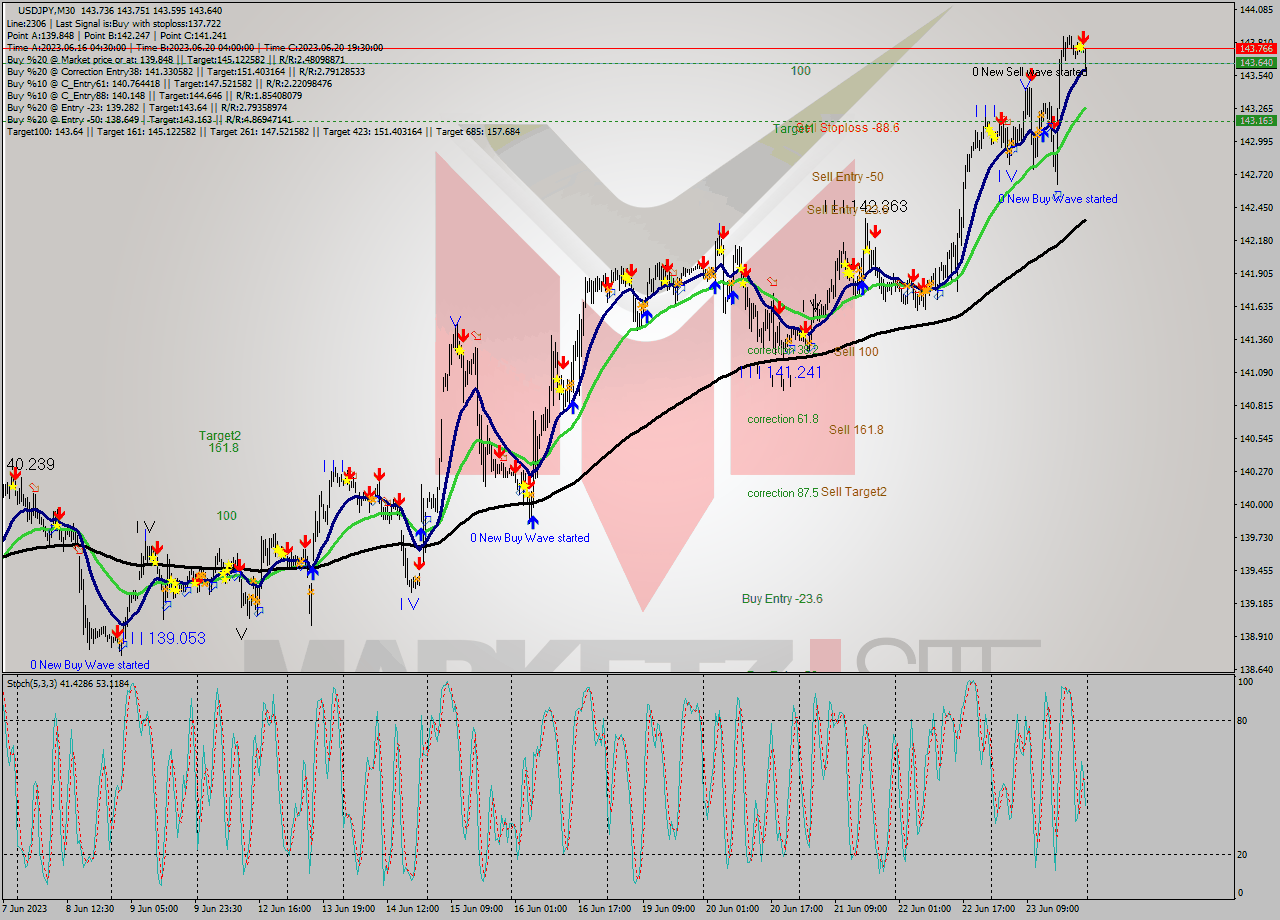Click the 'Buy %10 @ C_Entry61' line
The height and width of the screenshot is (920, 1280).
point(169,83)
